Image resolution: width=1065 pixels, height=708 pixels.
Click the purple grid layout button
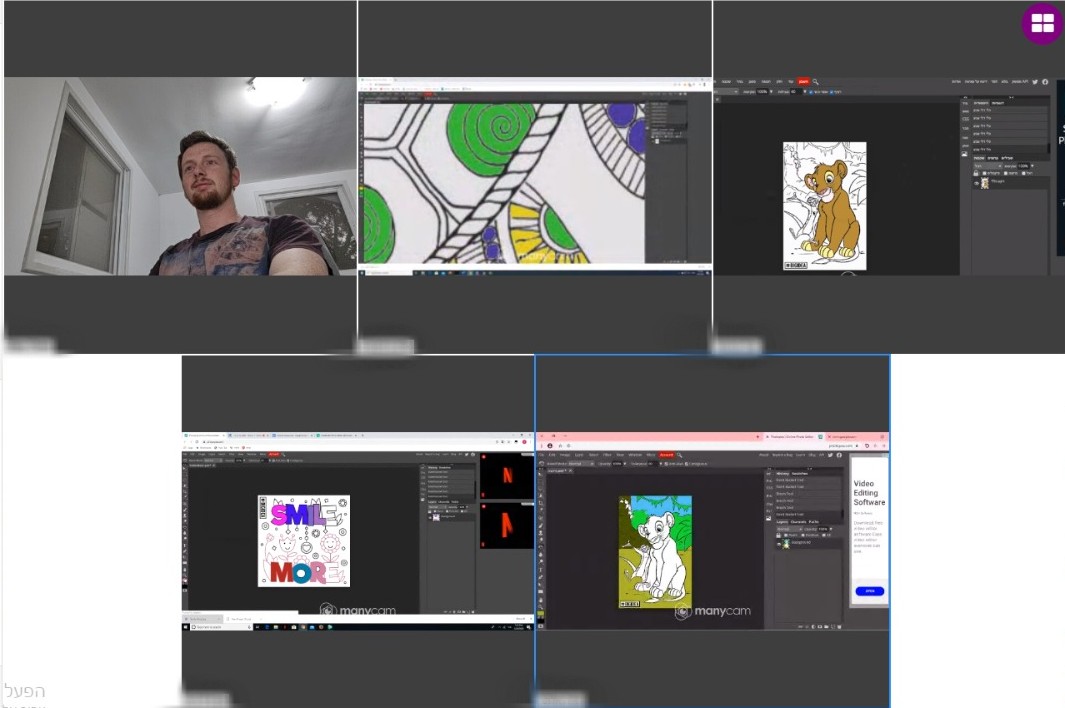(x=1042, y=24)
